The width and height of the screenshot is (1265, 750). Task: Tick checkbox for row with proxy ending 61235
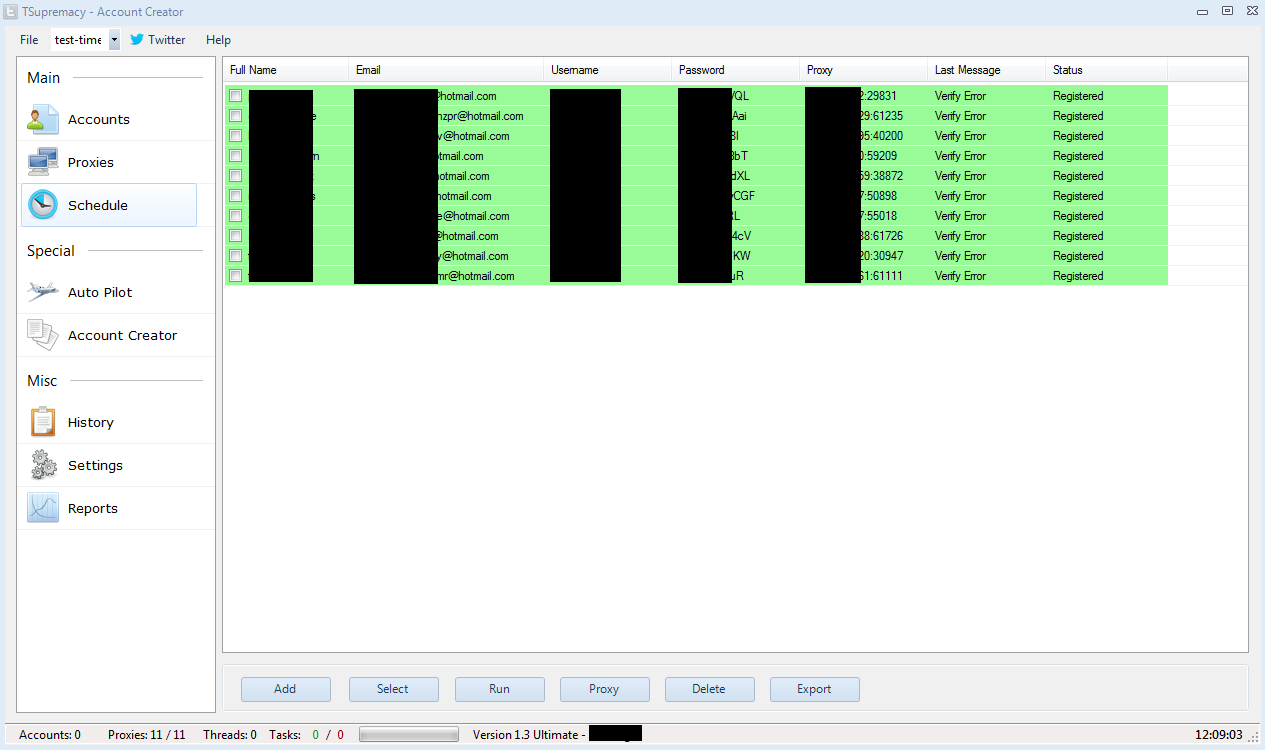point(235,116)
